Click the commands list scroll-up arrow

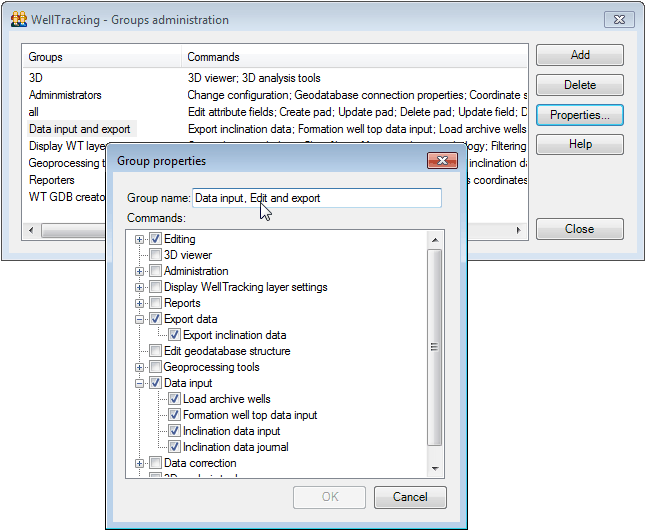pyautogui.click(x=434, y=240)
